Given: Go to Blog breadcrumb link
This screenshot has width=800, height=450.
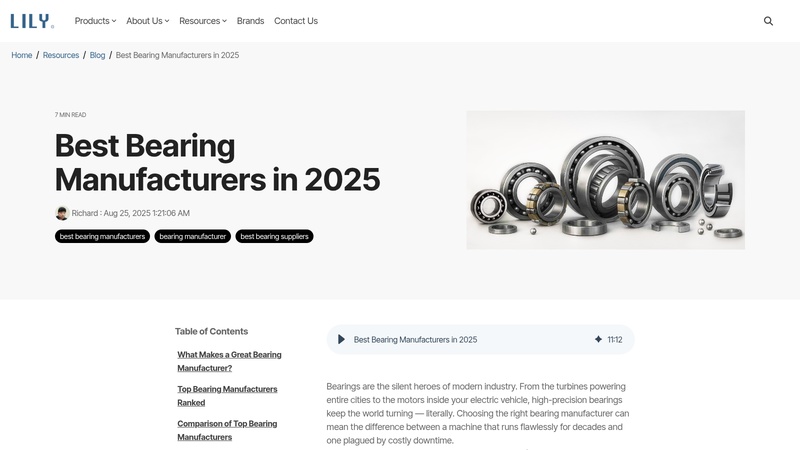Looking at the screenshot, I should pos(97,55).
